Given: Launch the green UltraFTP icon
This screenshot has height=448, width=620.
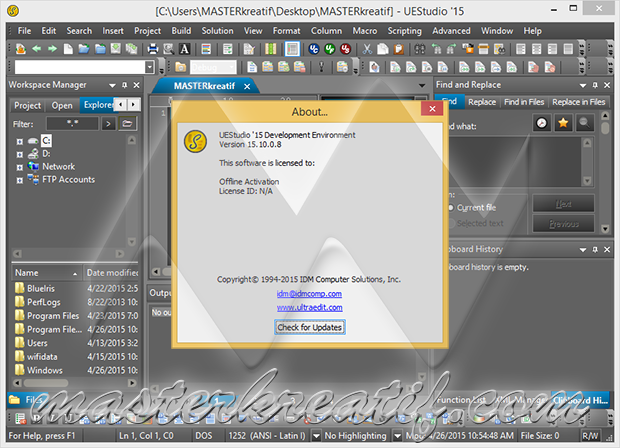Looking at the screenshot, I should [x=330, y=49].
